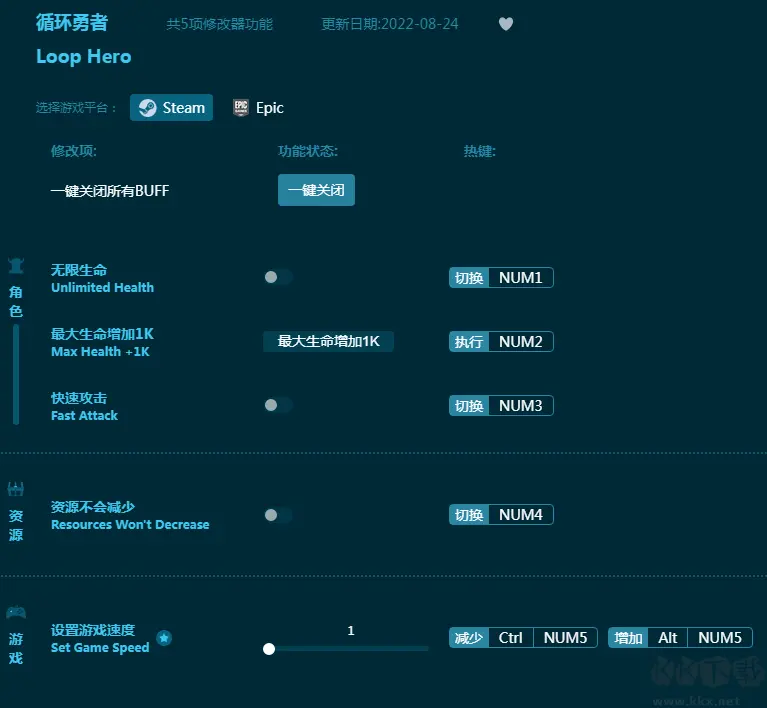
Task: Enable the Unlimited Health toggle
Action: coord(277,277)
